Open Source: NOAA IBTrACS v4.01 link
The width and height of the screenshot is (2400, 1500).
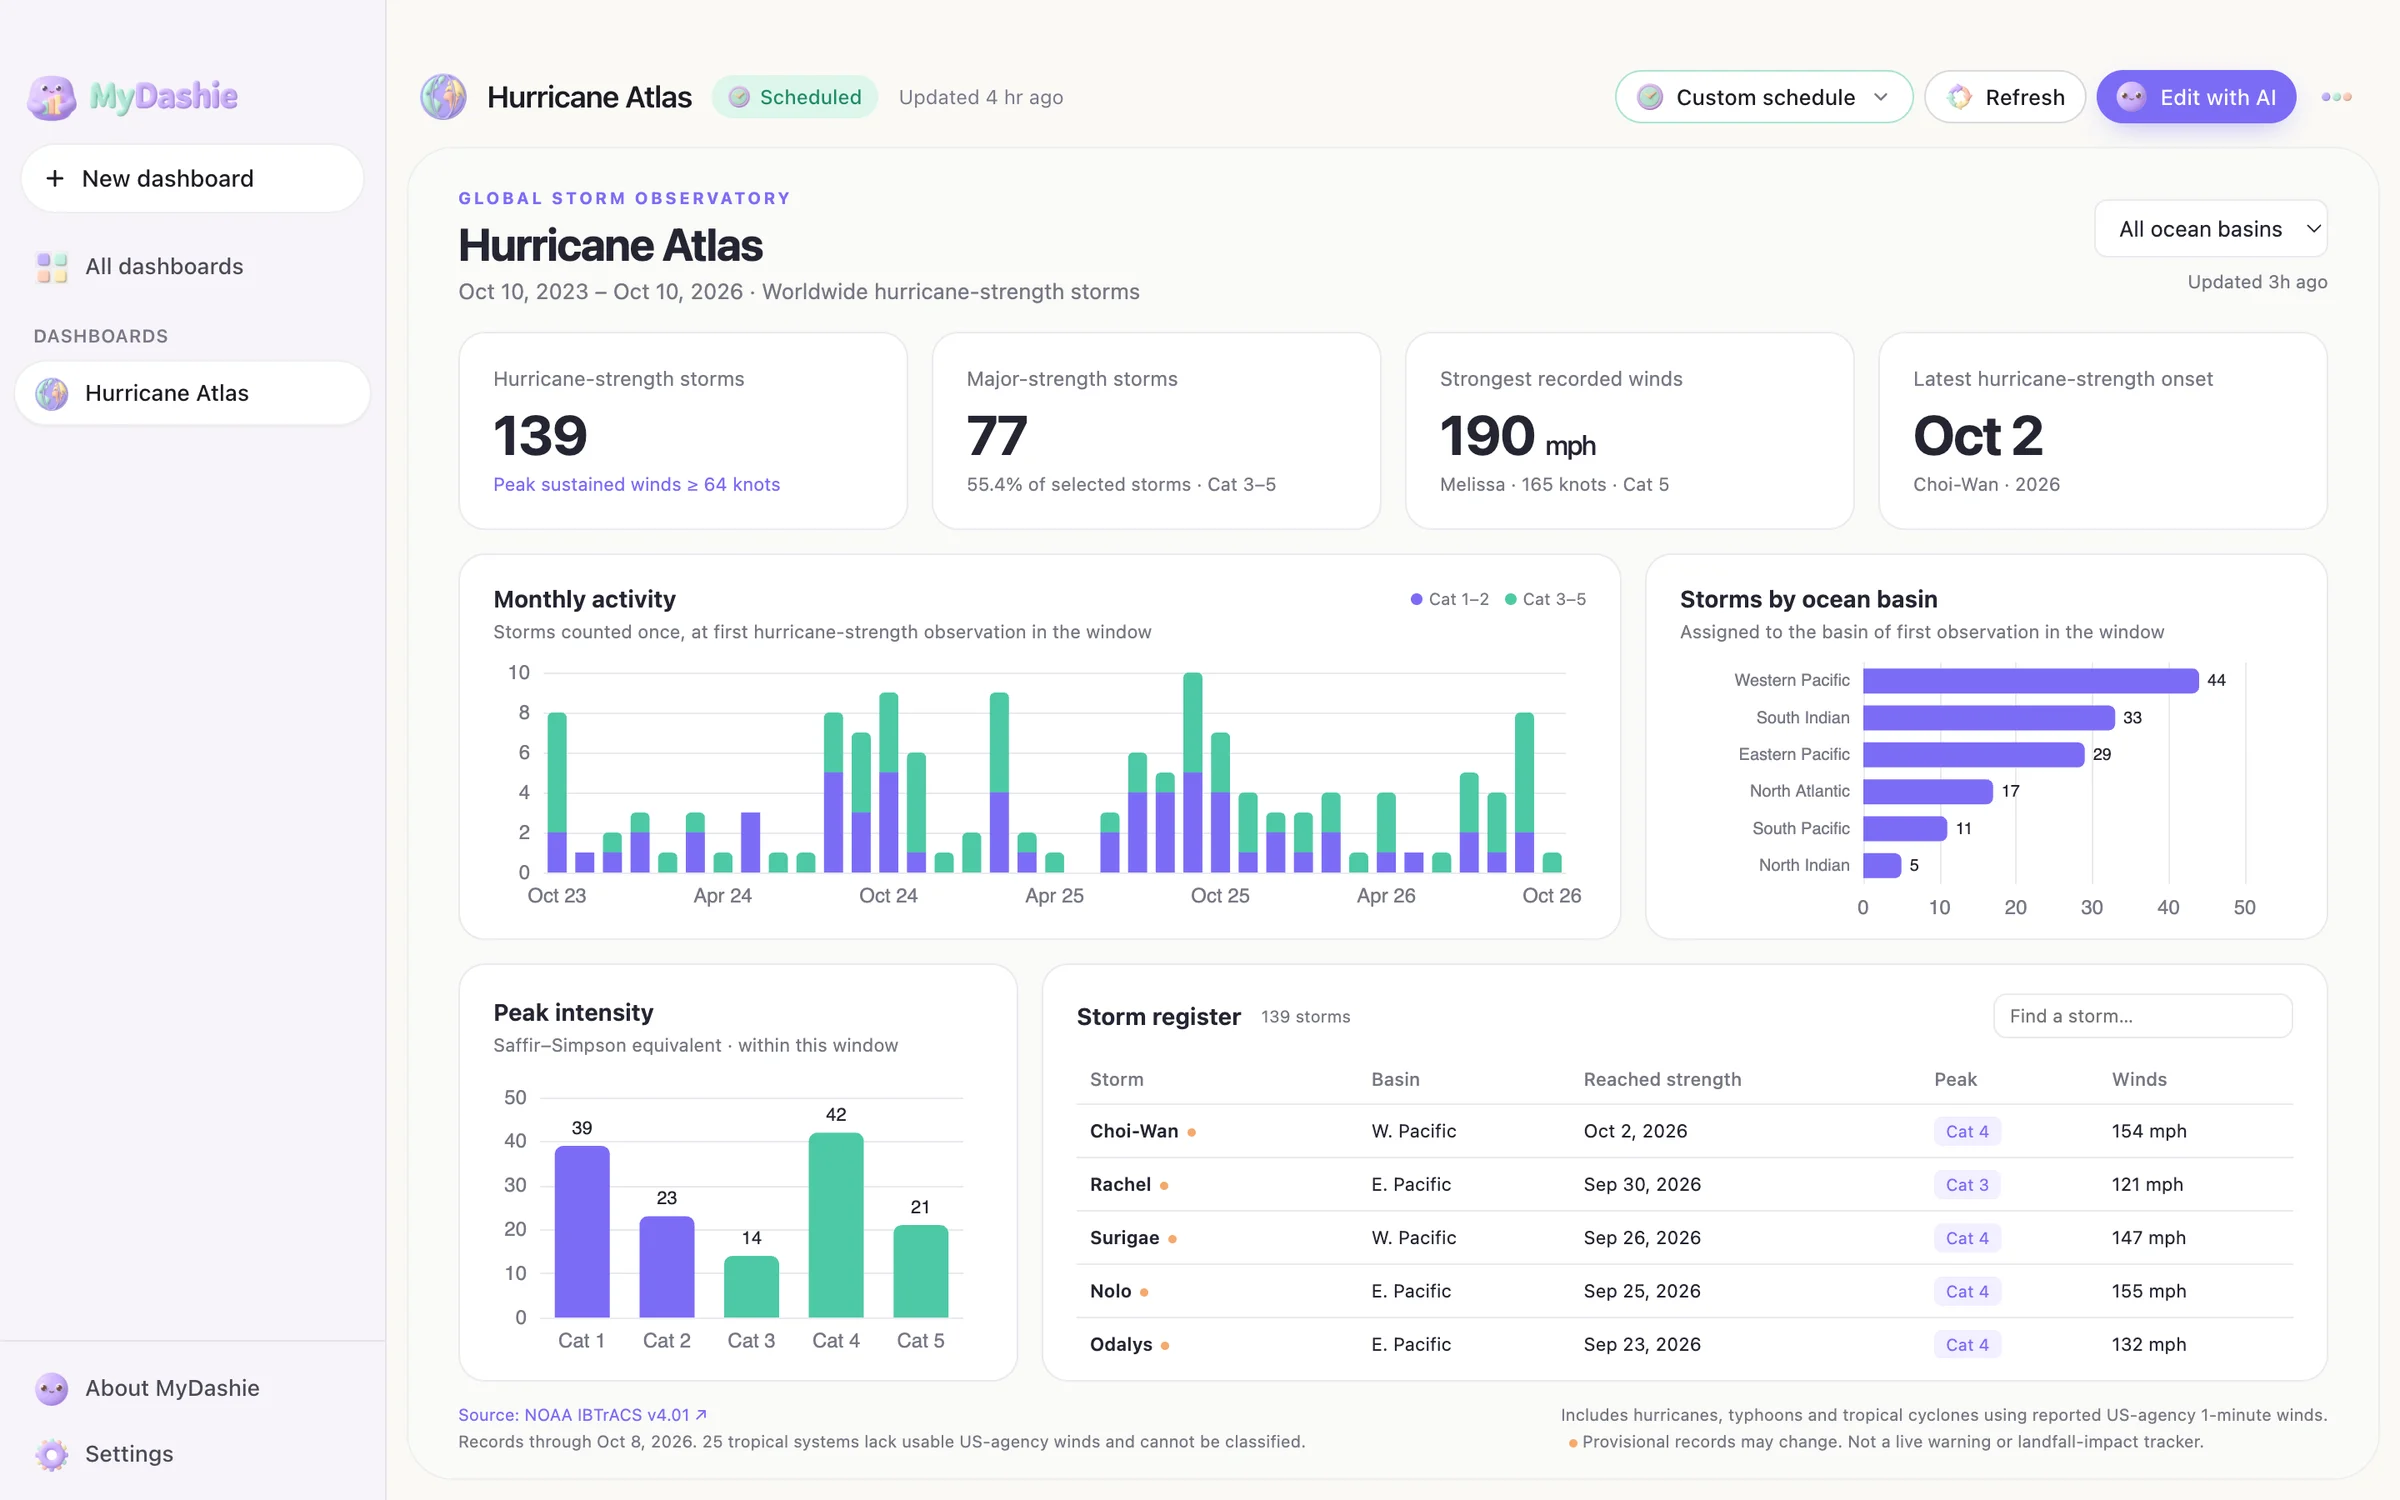[x=583, y=1414]
